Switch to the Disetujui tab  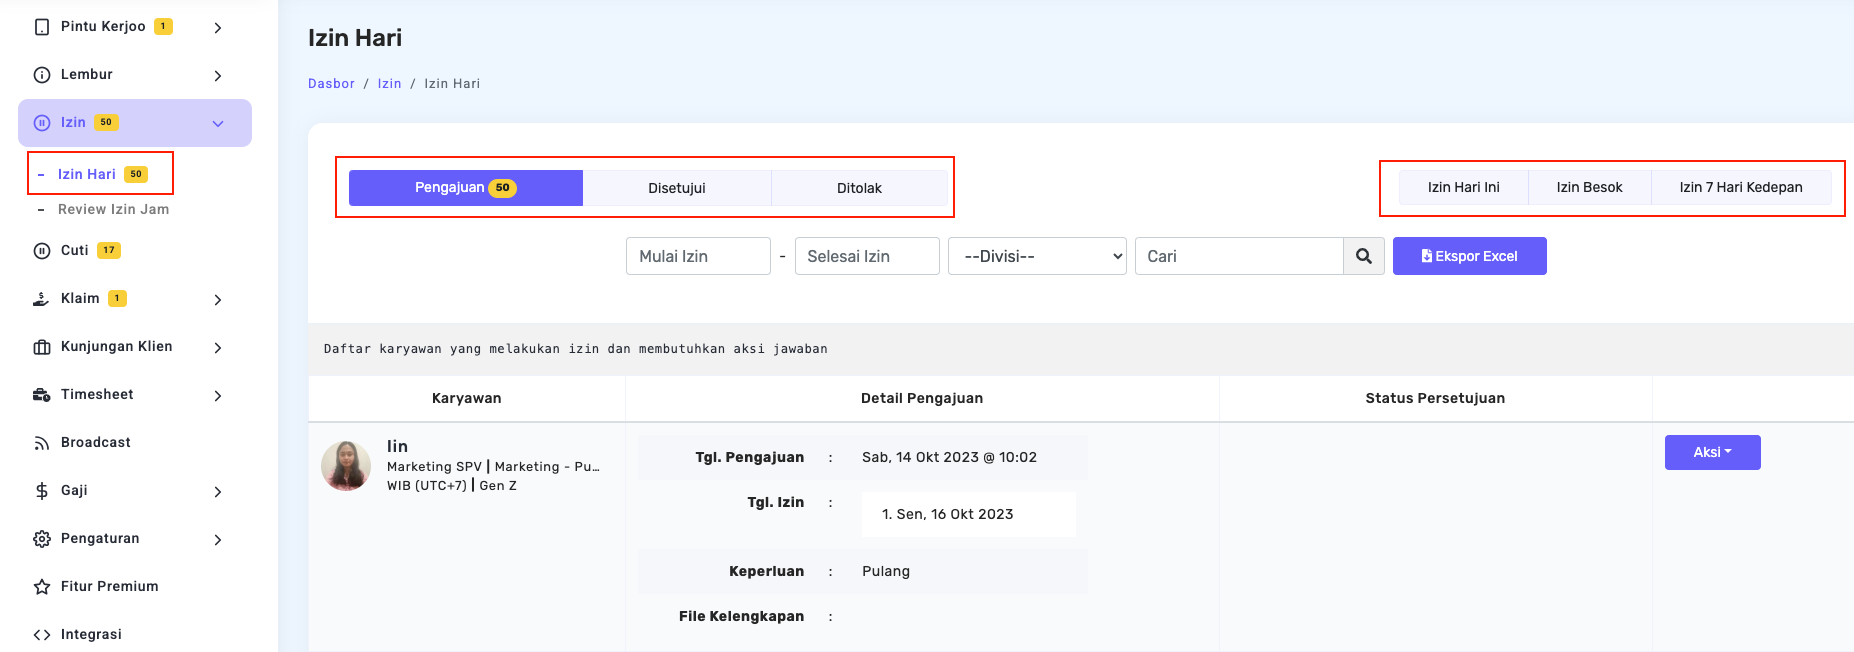tap(677, 188)
